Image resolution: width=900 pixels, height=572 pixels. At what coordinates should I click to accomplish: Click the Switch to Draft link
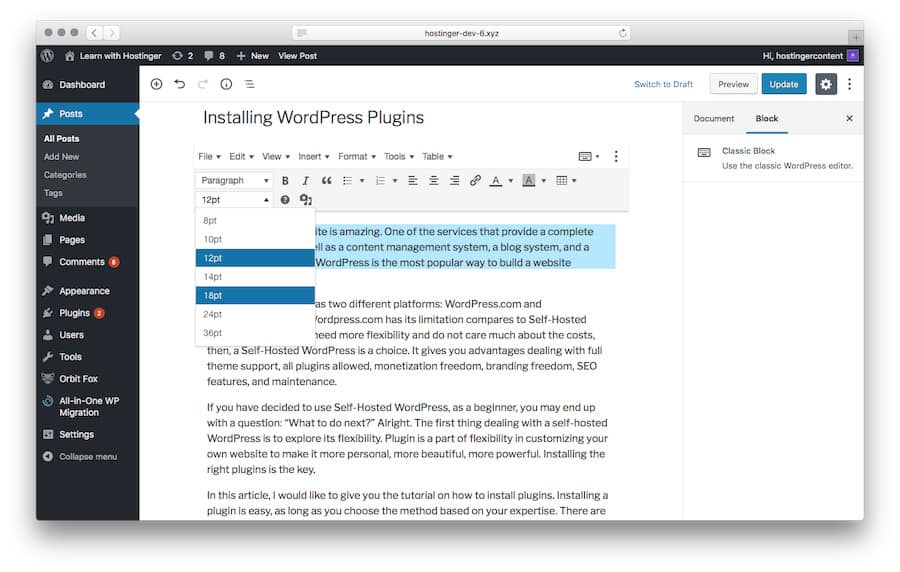663,84
